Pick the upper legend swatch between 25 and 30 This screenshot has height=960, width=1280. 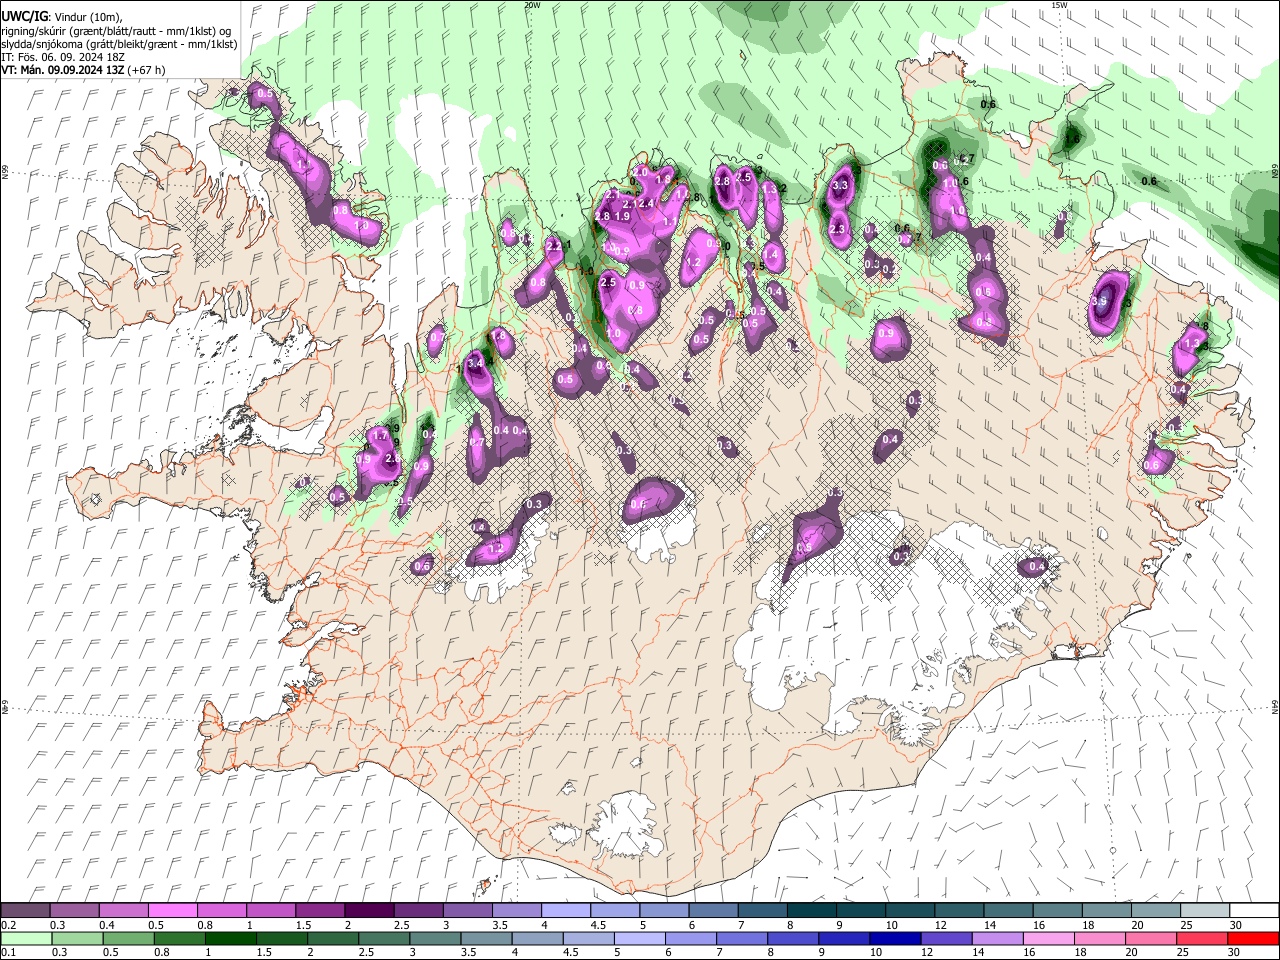(1205, 910)
